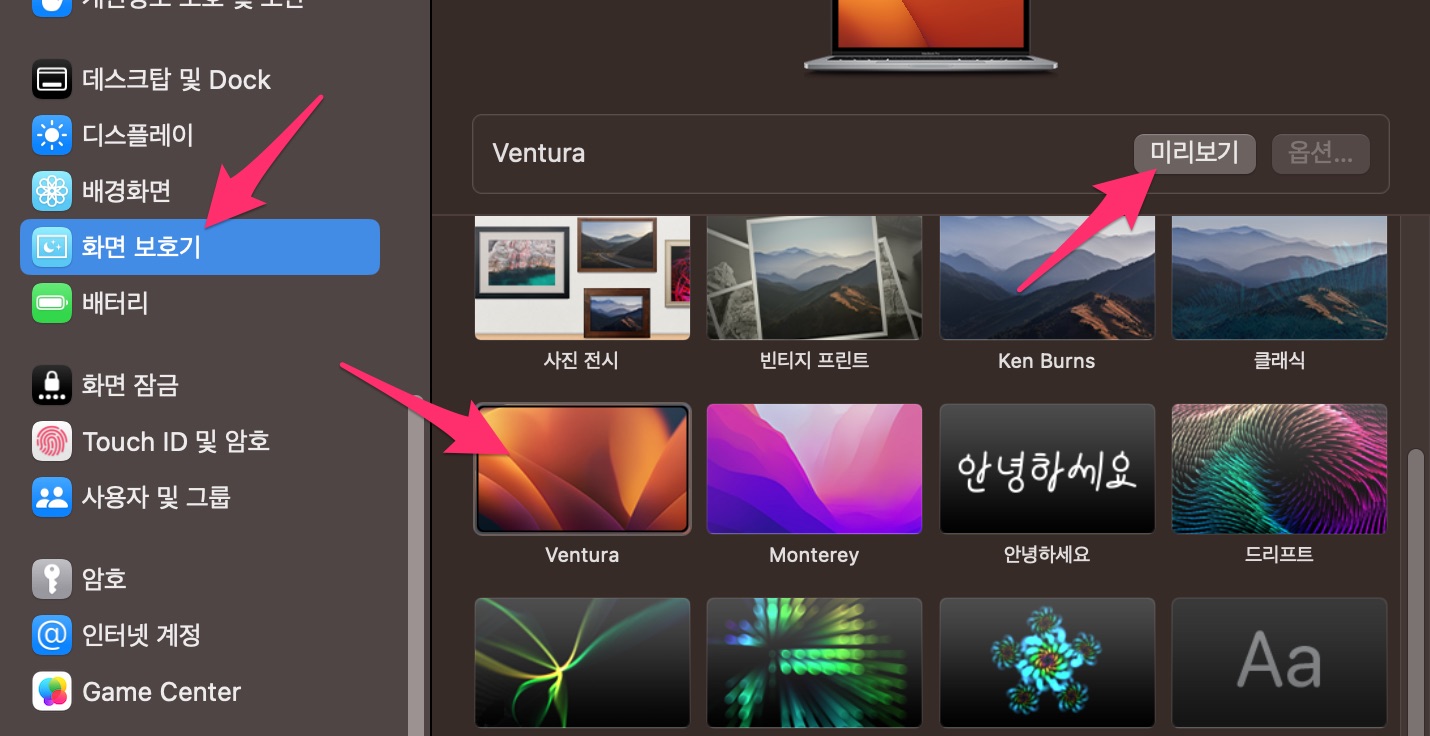Select the 사진 전시 screen saver thumbnail
The image size is (1430, 736).
(x=582, y=278)
